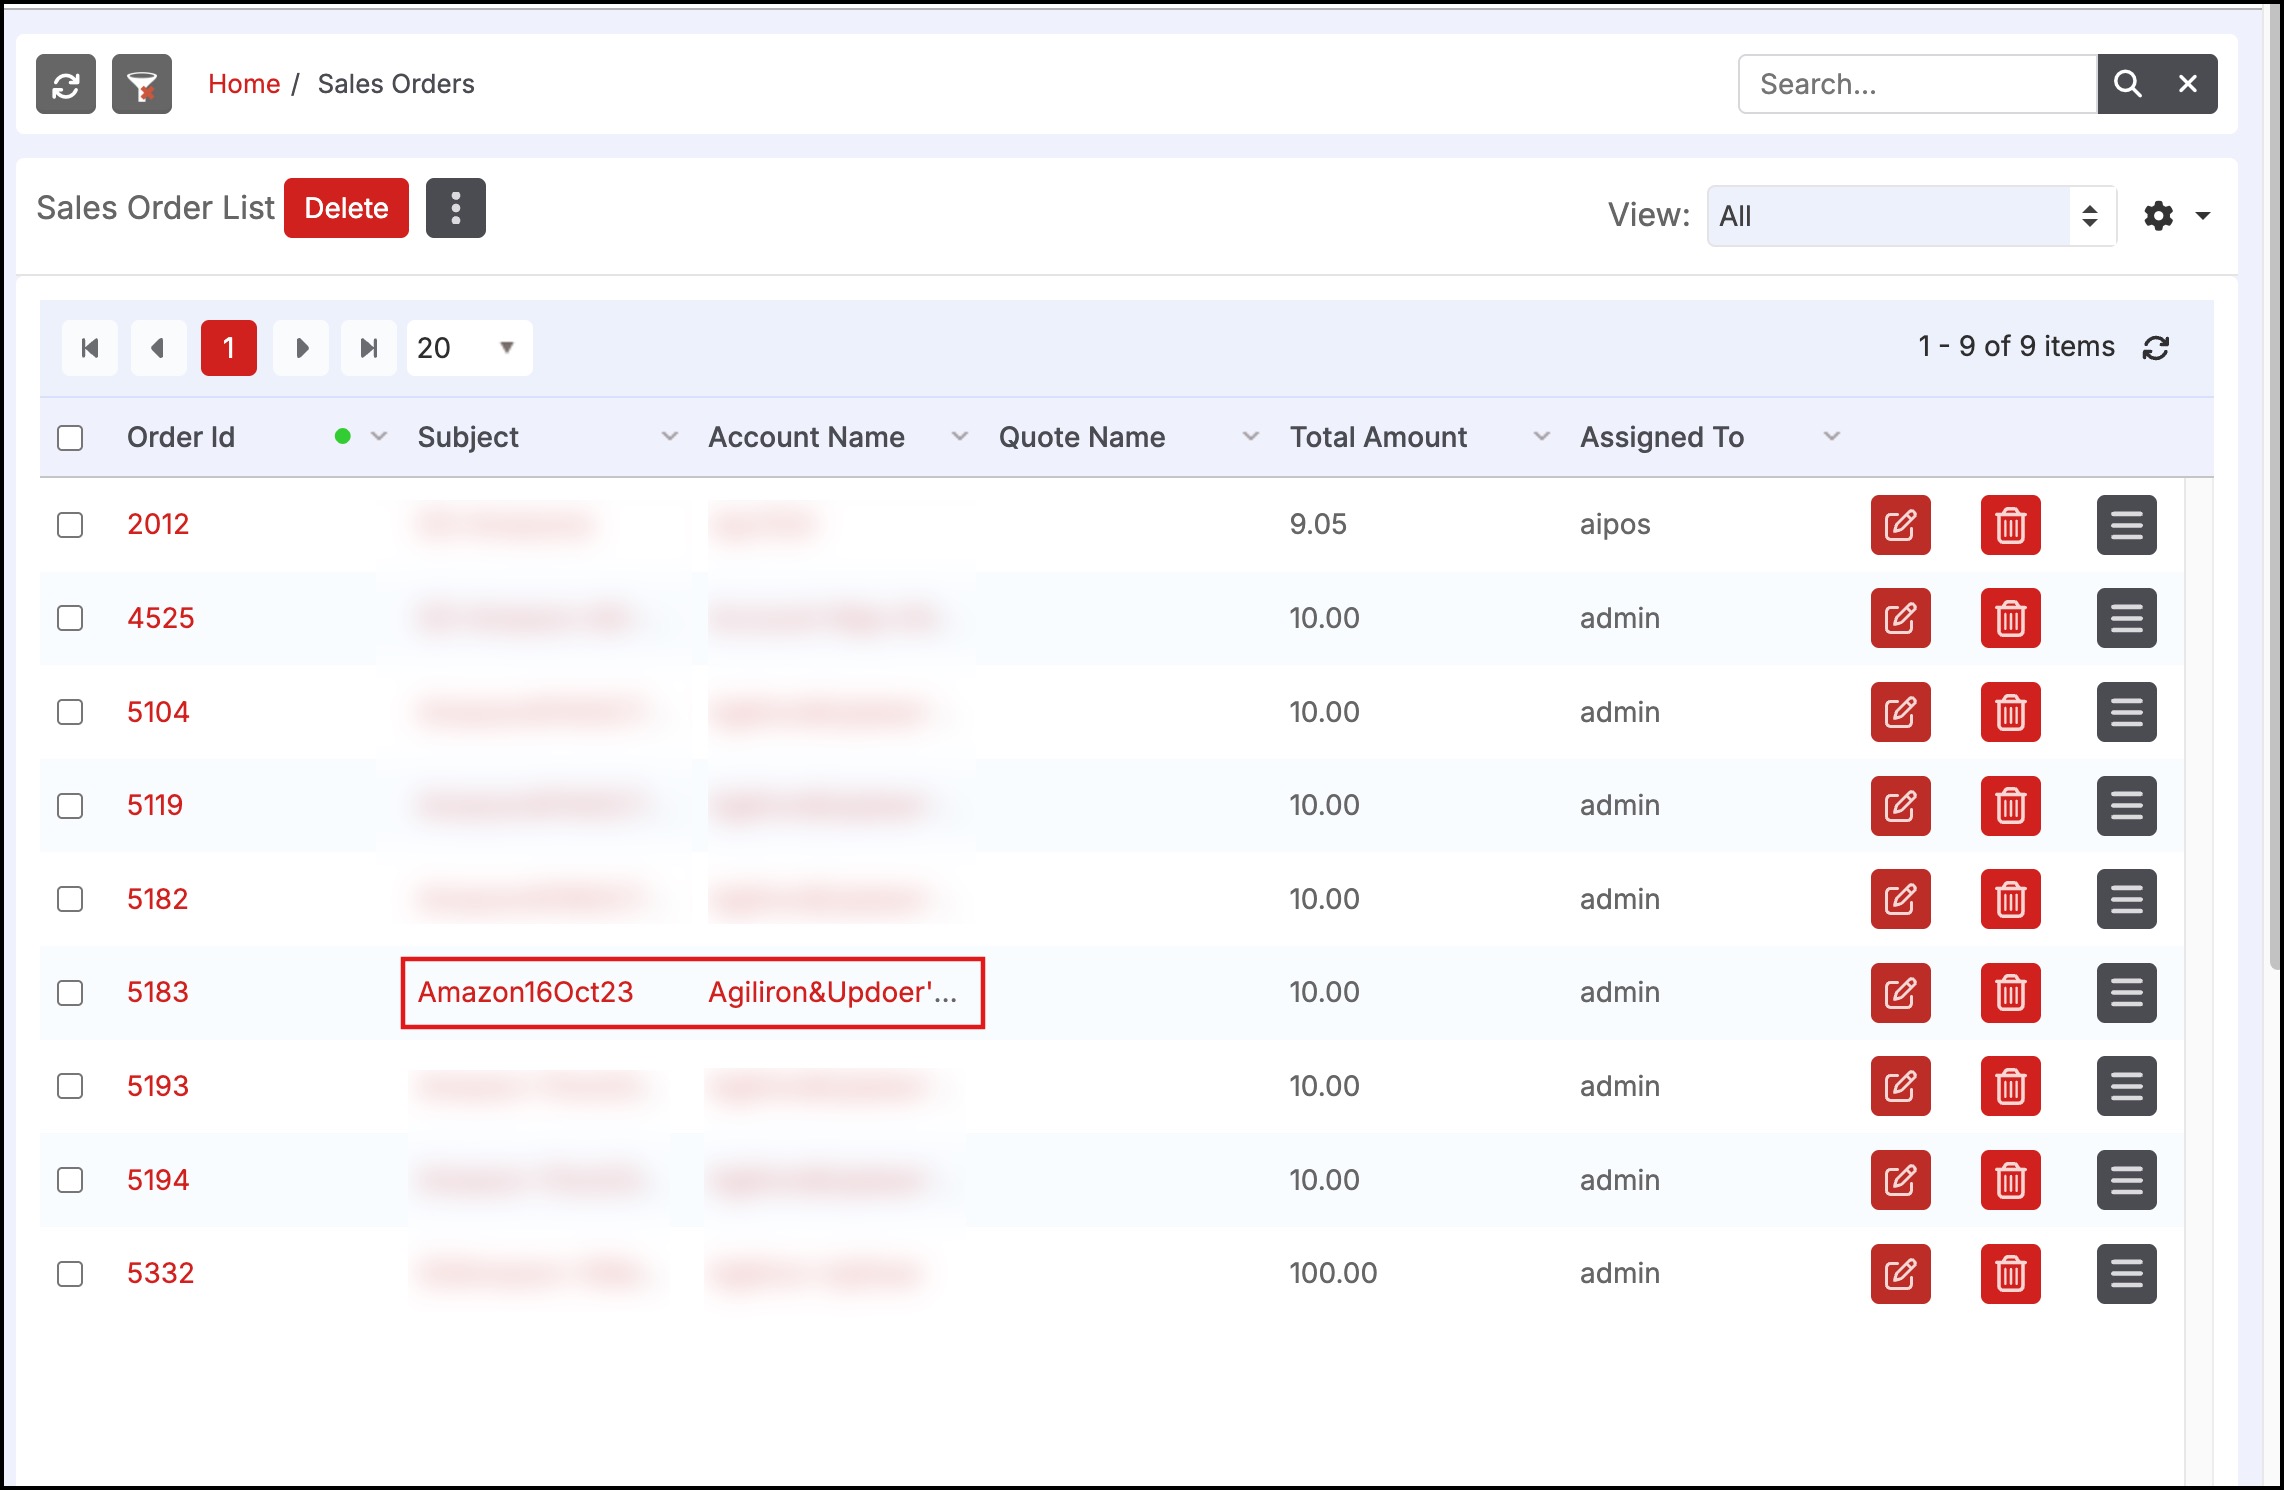Image resolution: width=2284 pixels, height=1490 pixels.
Task: Click the red Delete button
Action: 346,208
